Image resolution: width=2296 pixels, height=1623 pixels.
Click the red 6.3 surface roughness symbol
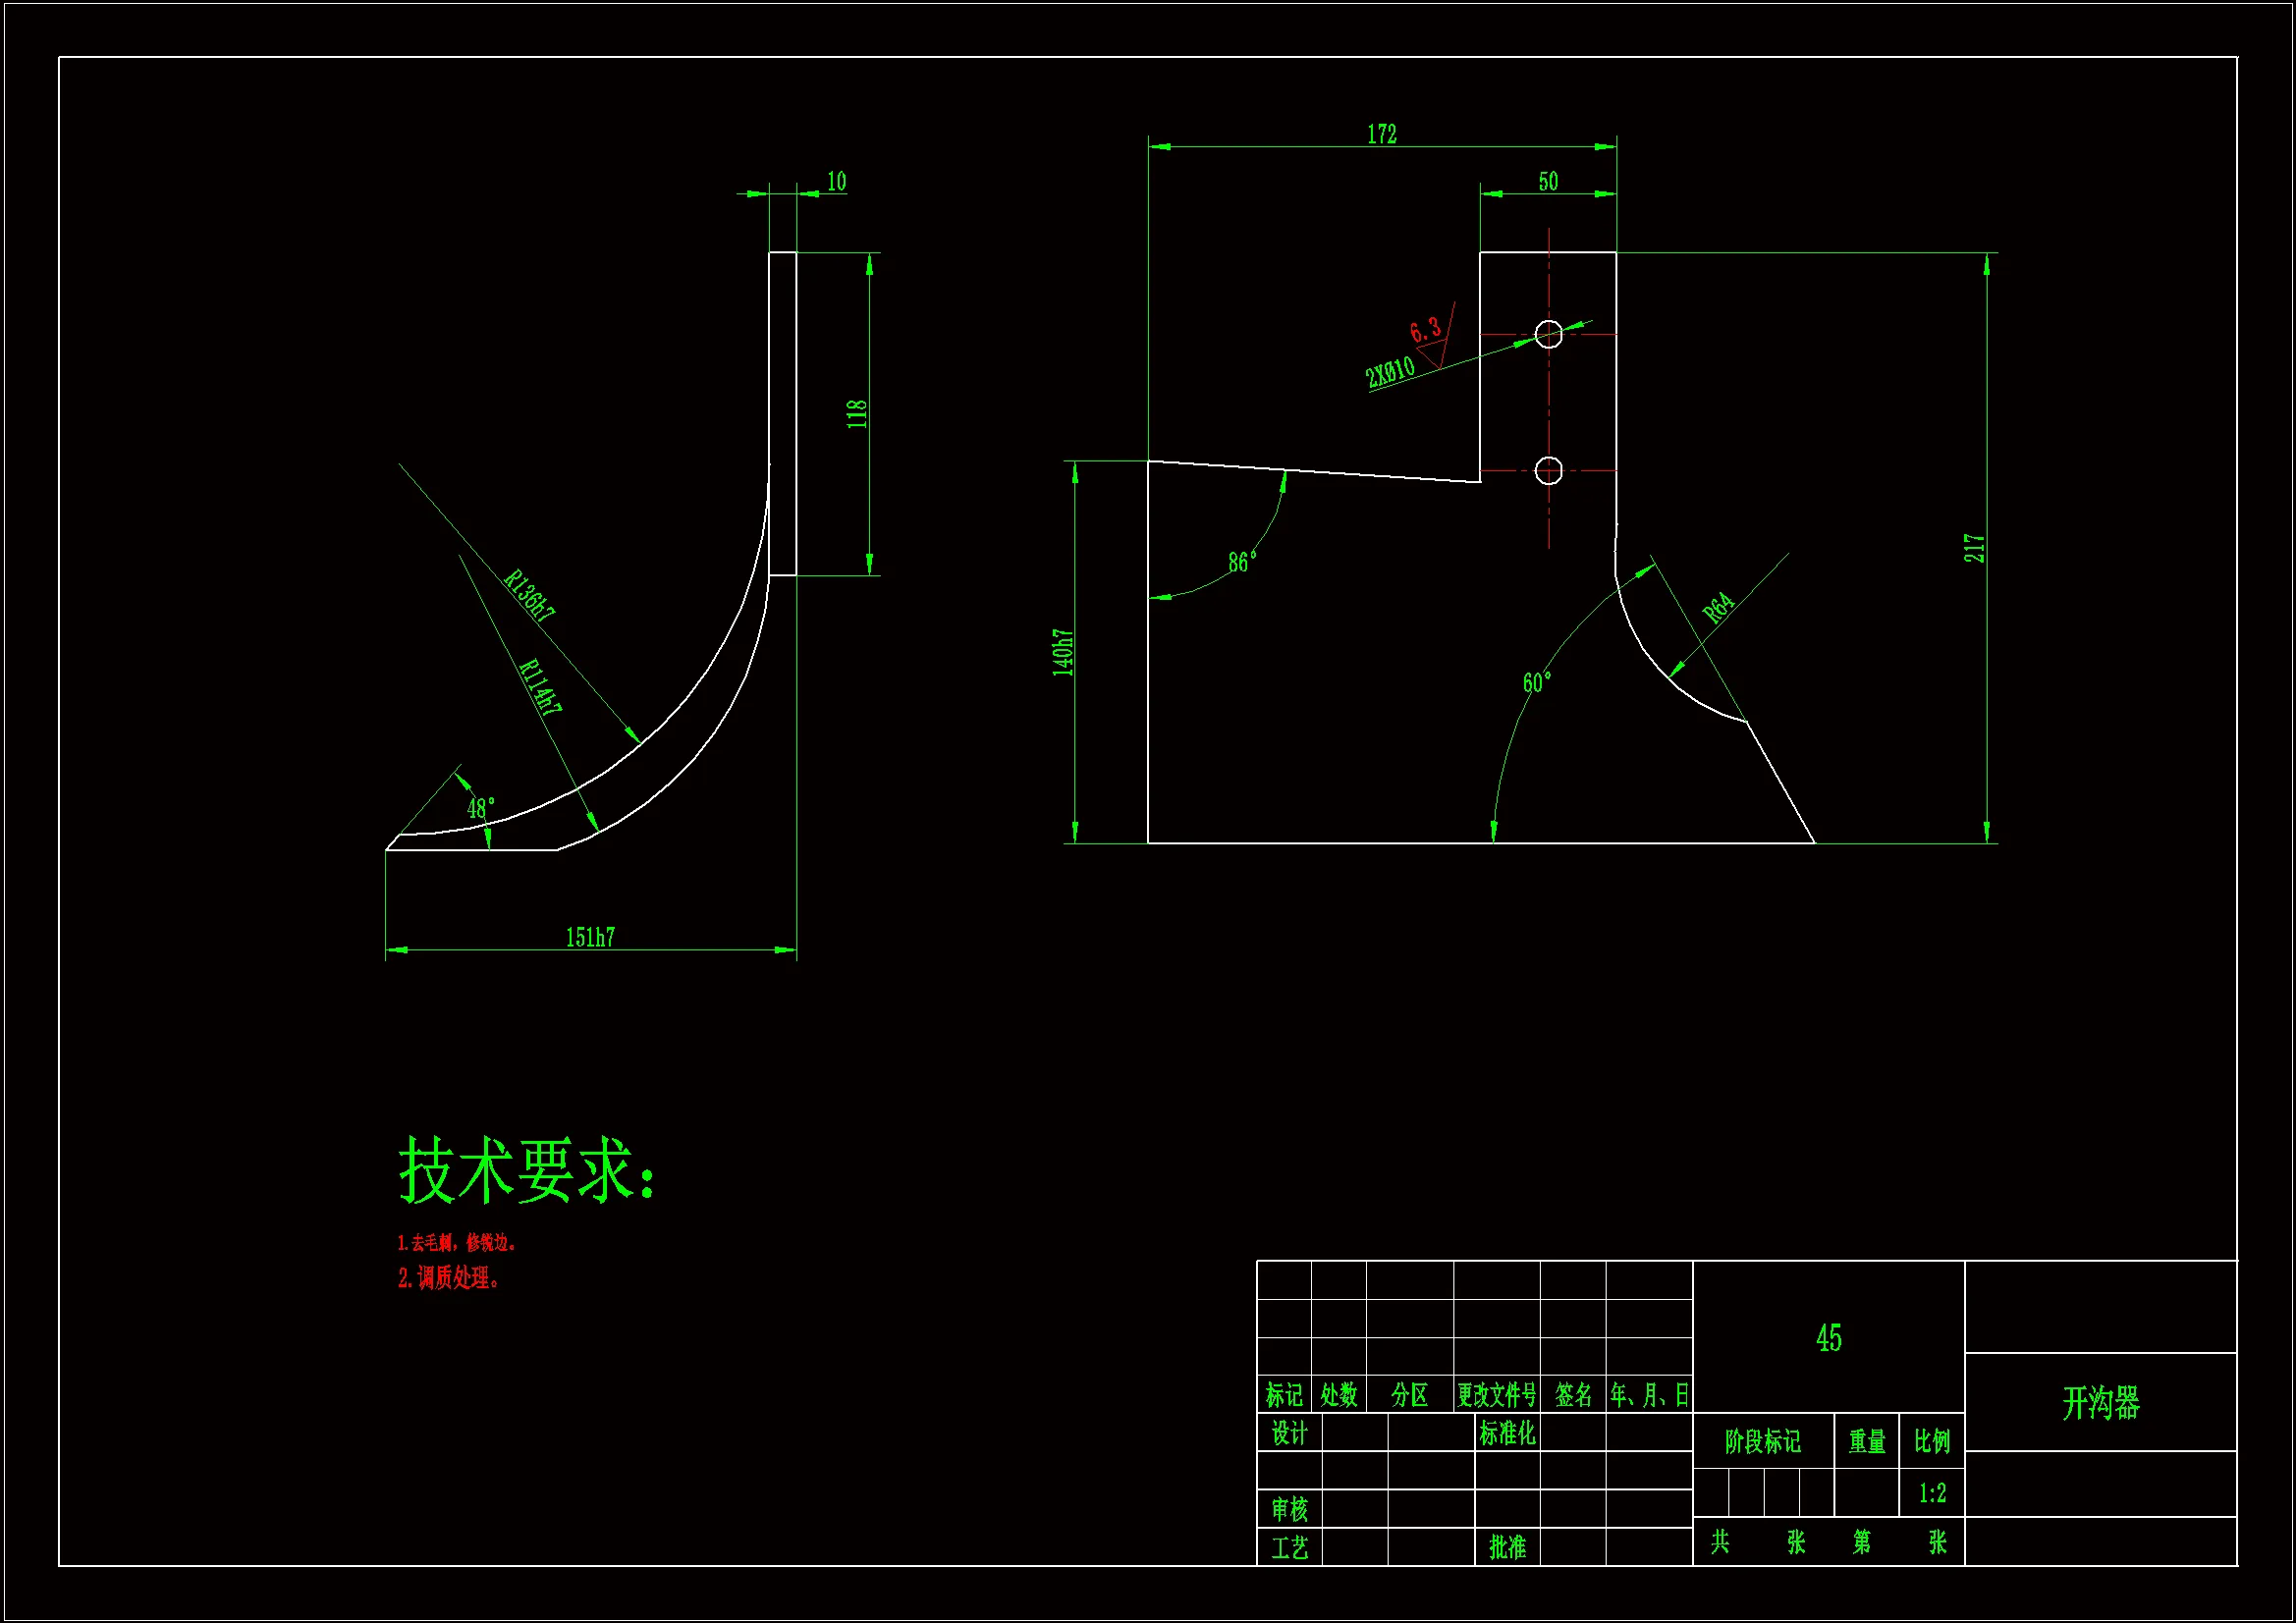(1427, 330)
